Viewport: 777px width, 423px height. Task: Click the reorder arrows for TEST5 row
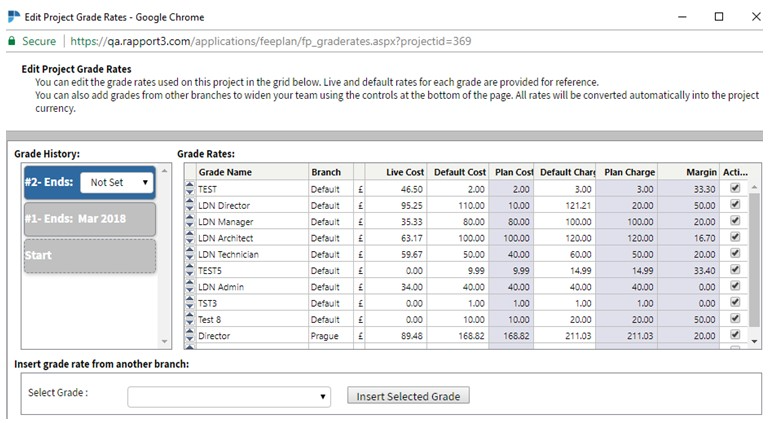[190, 270]
